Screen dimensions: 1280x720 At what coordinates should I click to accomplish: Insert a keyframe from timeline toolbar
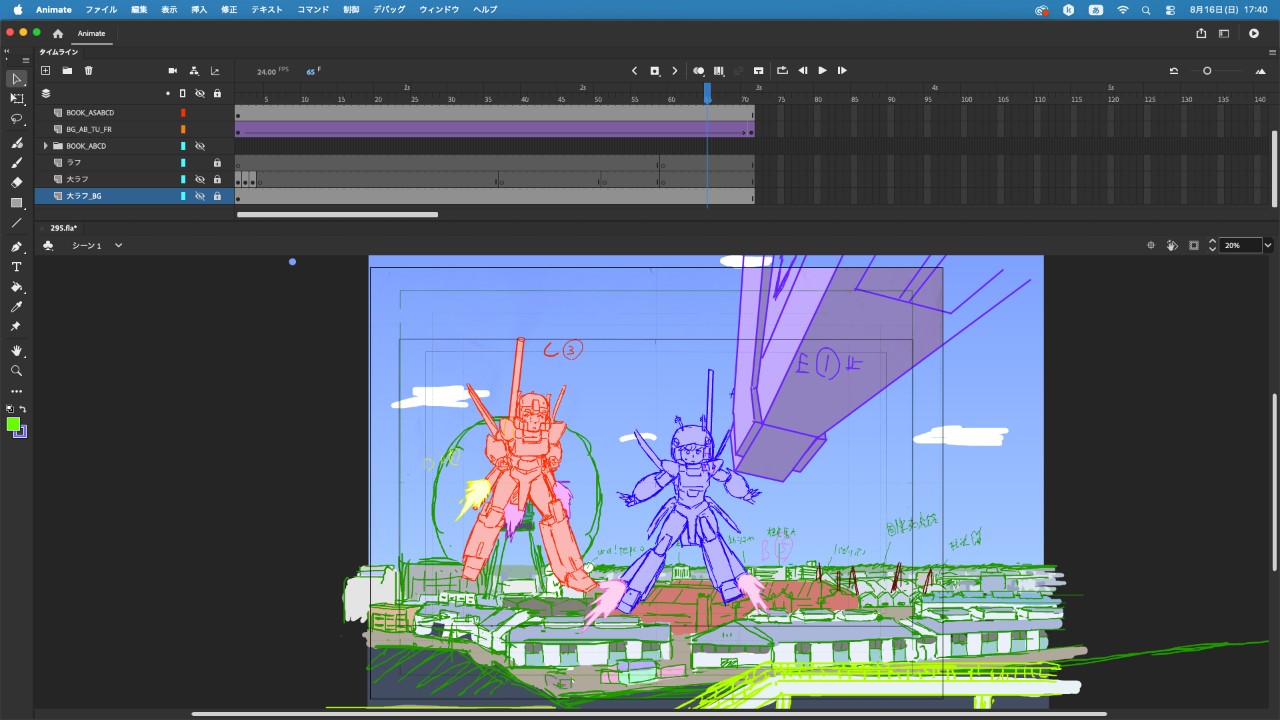[655, 71]
